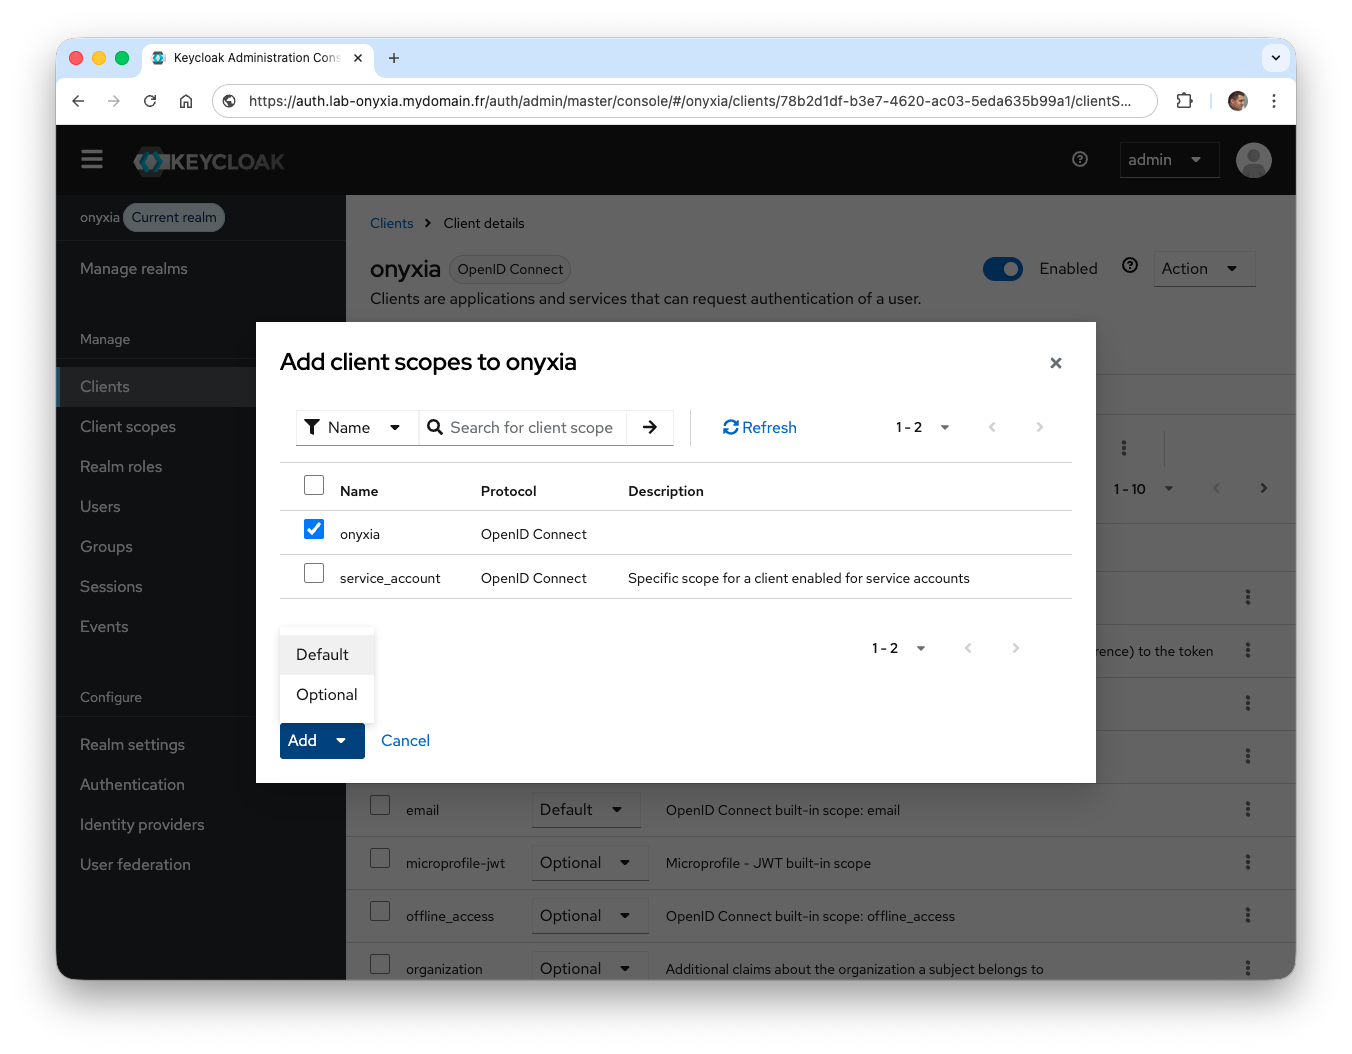
Task: Click the user avatar icon
Action: pos(1253,160)
